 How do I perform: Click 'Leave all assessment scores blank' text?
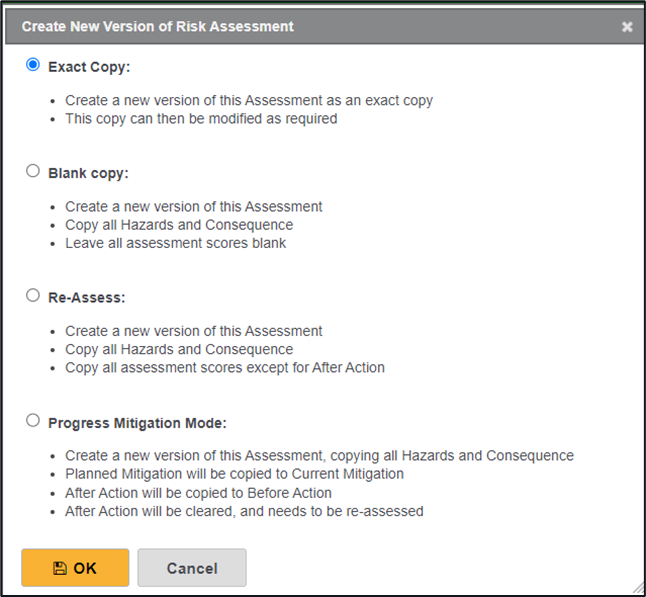tap(175, 243)
